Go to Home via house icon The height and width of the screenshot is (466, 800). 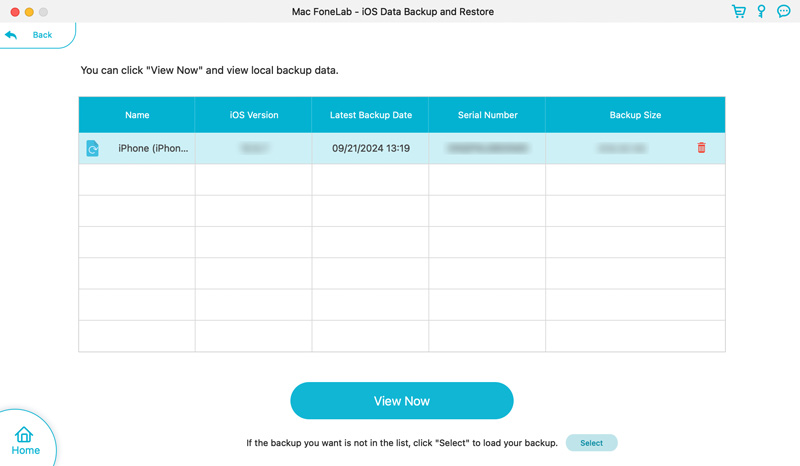[24, 435]
